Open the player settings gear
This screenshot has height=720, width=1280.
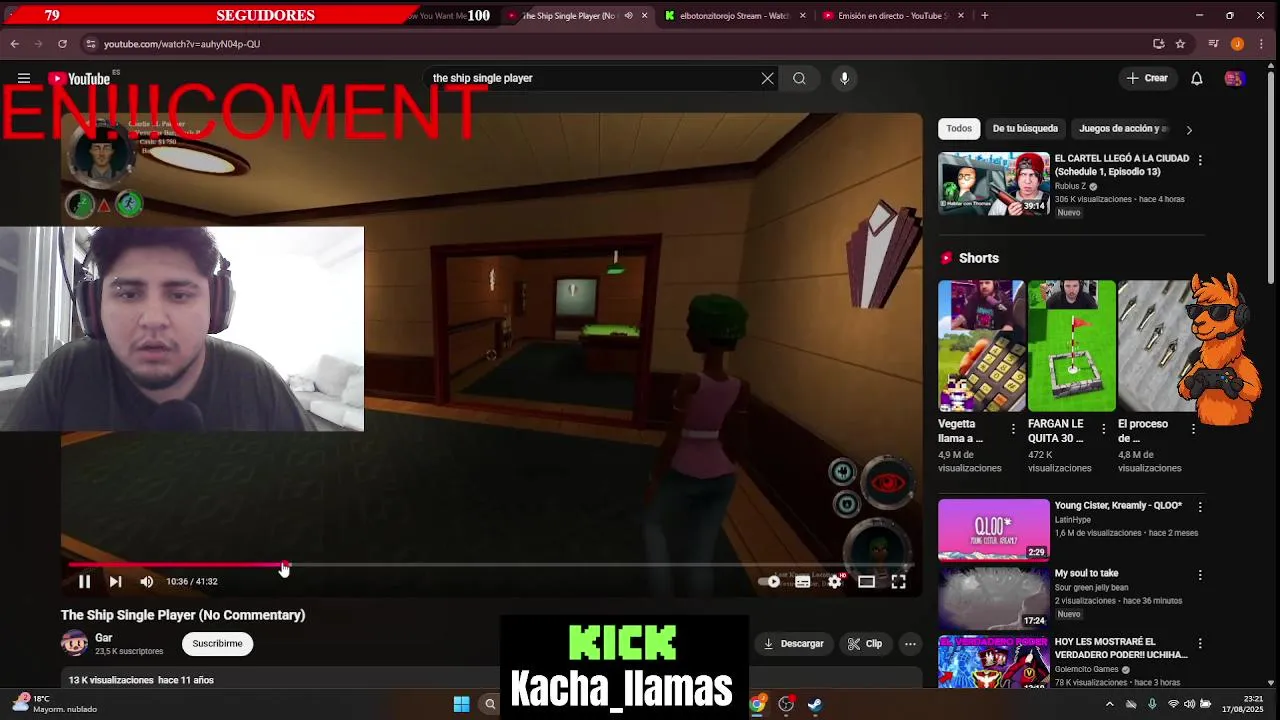(x=835, y=581)
